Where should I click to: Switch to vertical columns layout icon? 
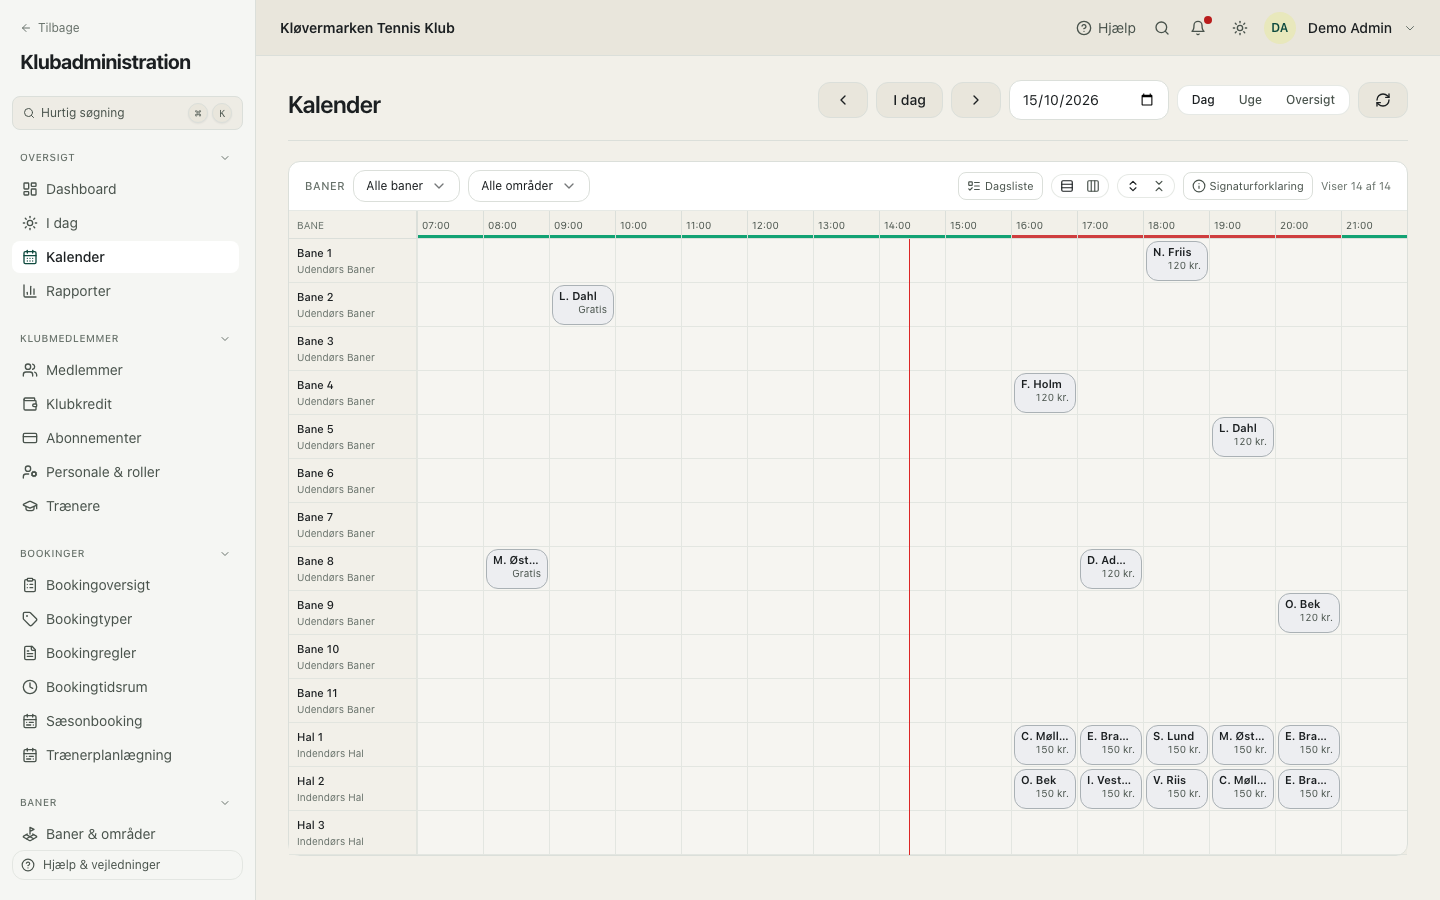(1093, 186)
